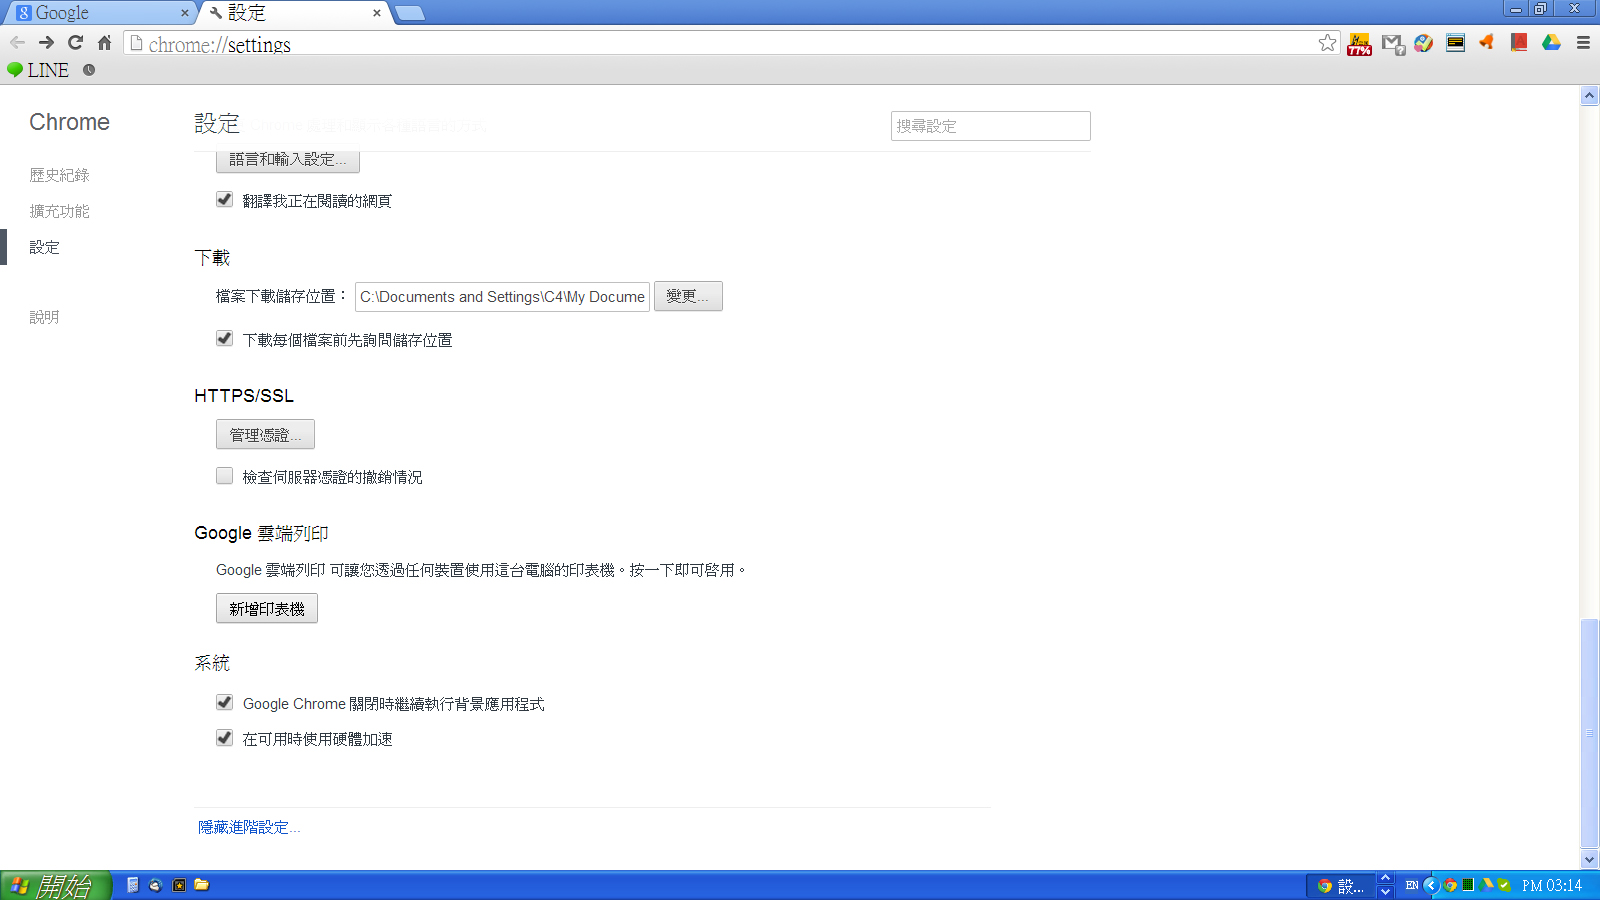
Task: Expand hidden tray icons with the round arrow
Action: point(1431,885)
